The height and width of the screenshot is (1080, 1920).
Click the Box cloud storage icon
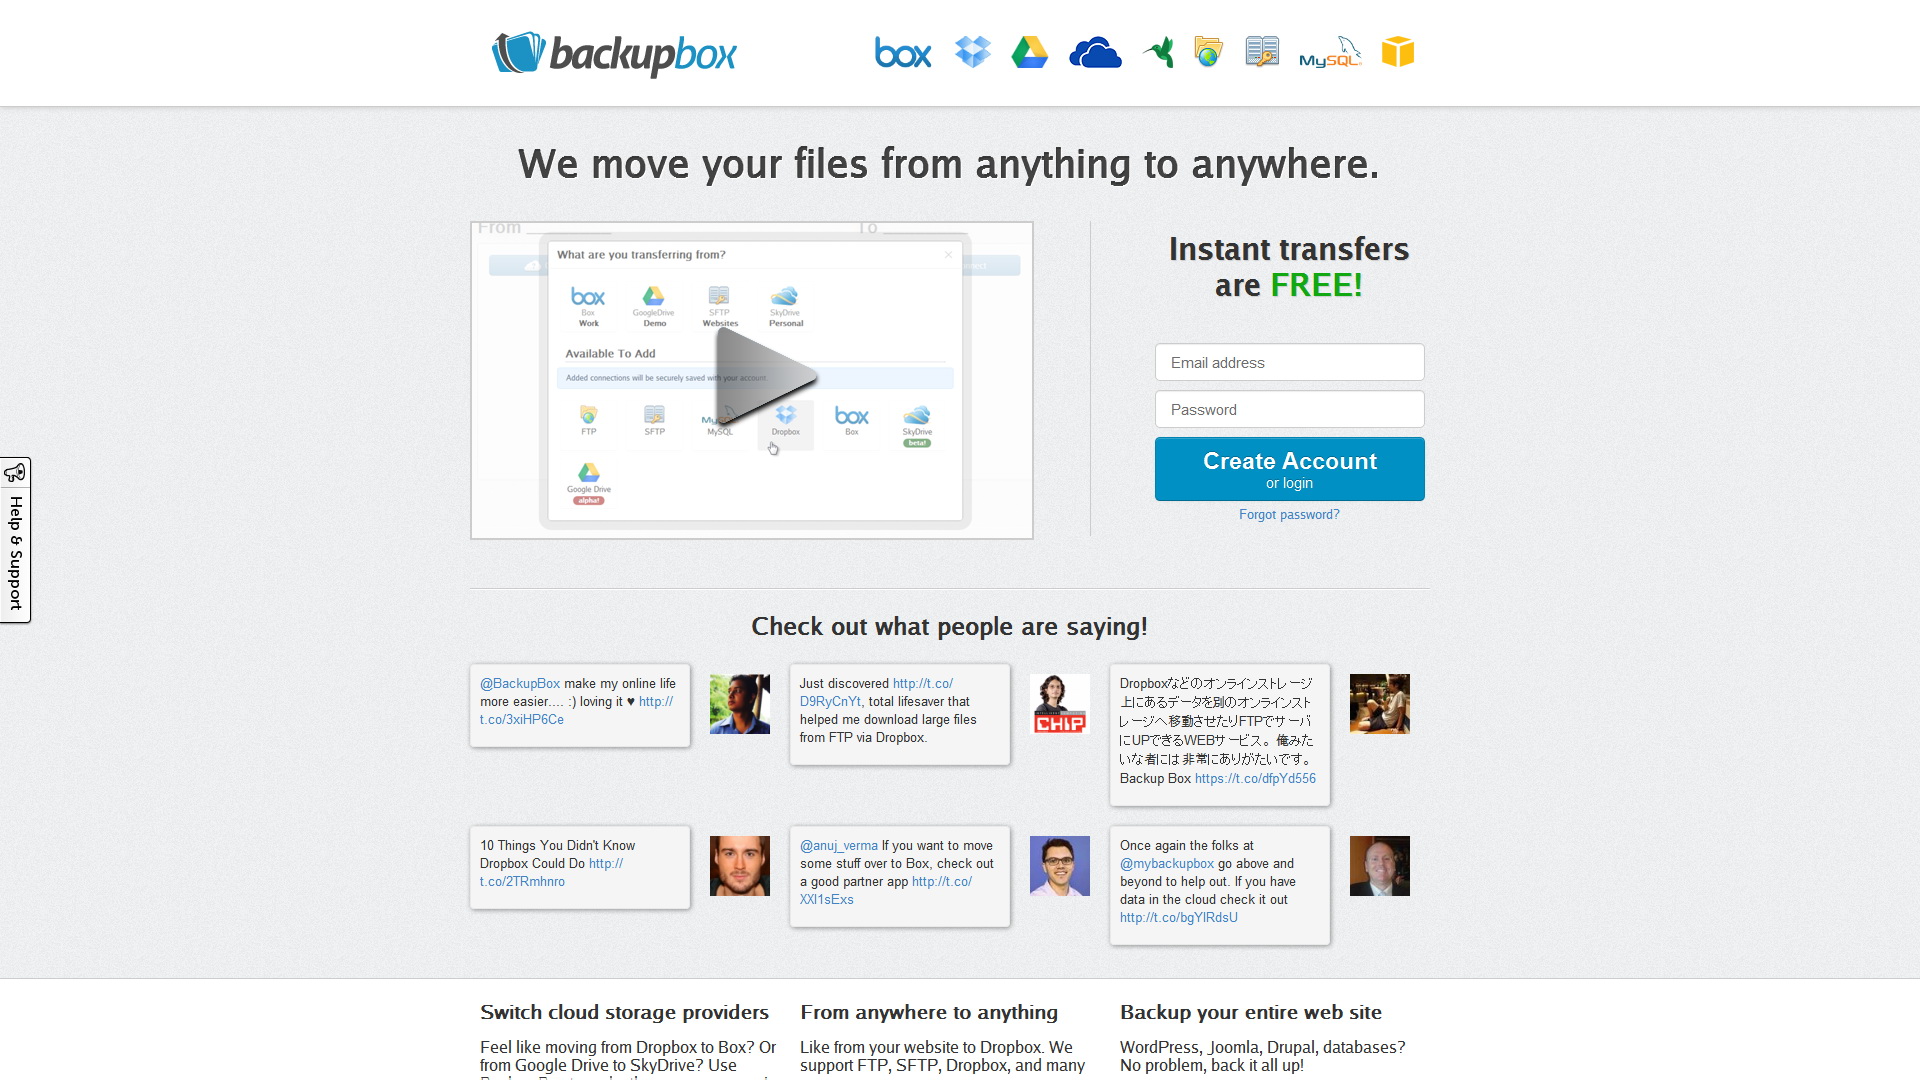901,51
